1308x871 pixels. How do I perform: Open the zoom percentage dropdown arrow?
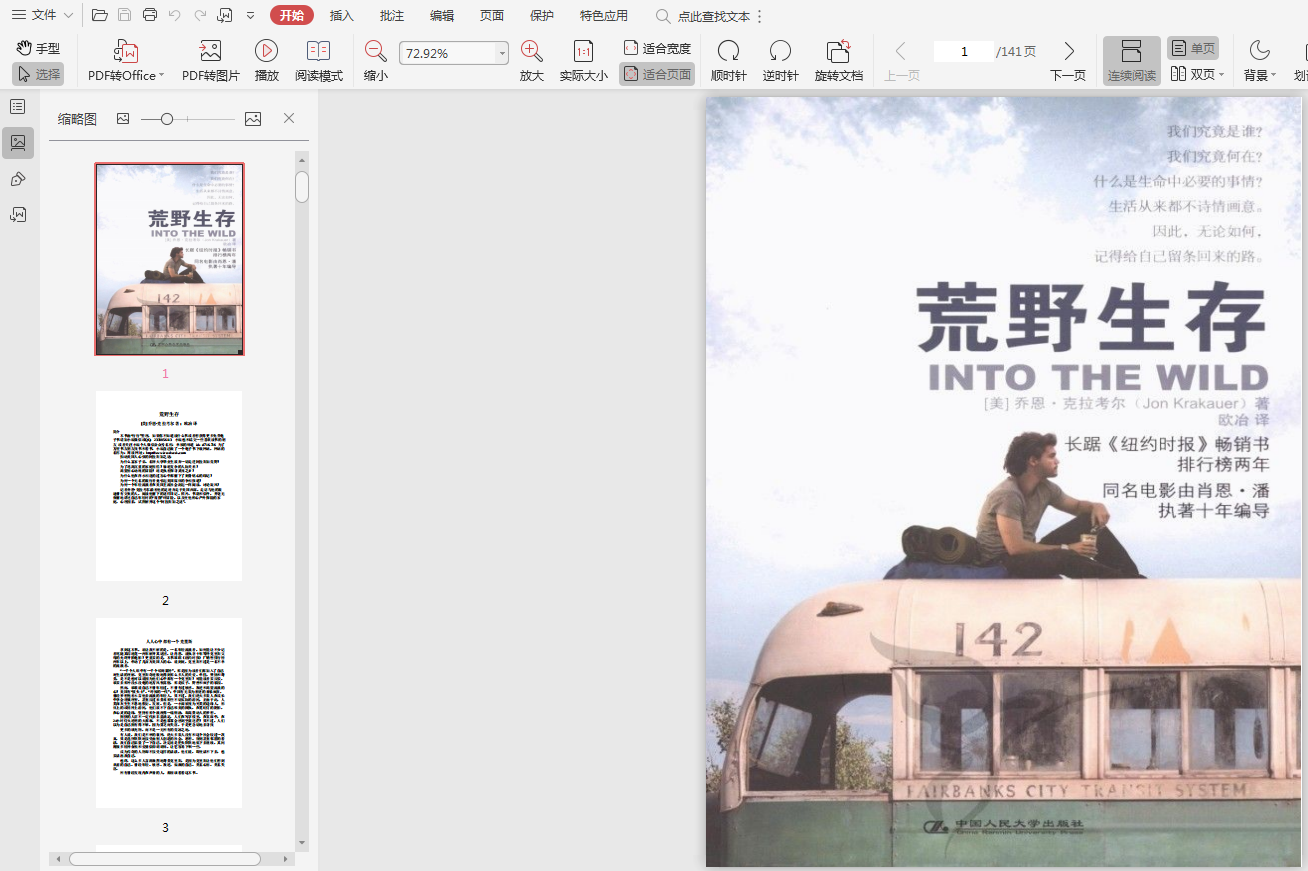[x=502, y=53]
